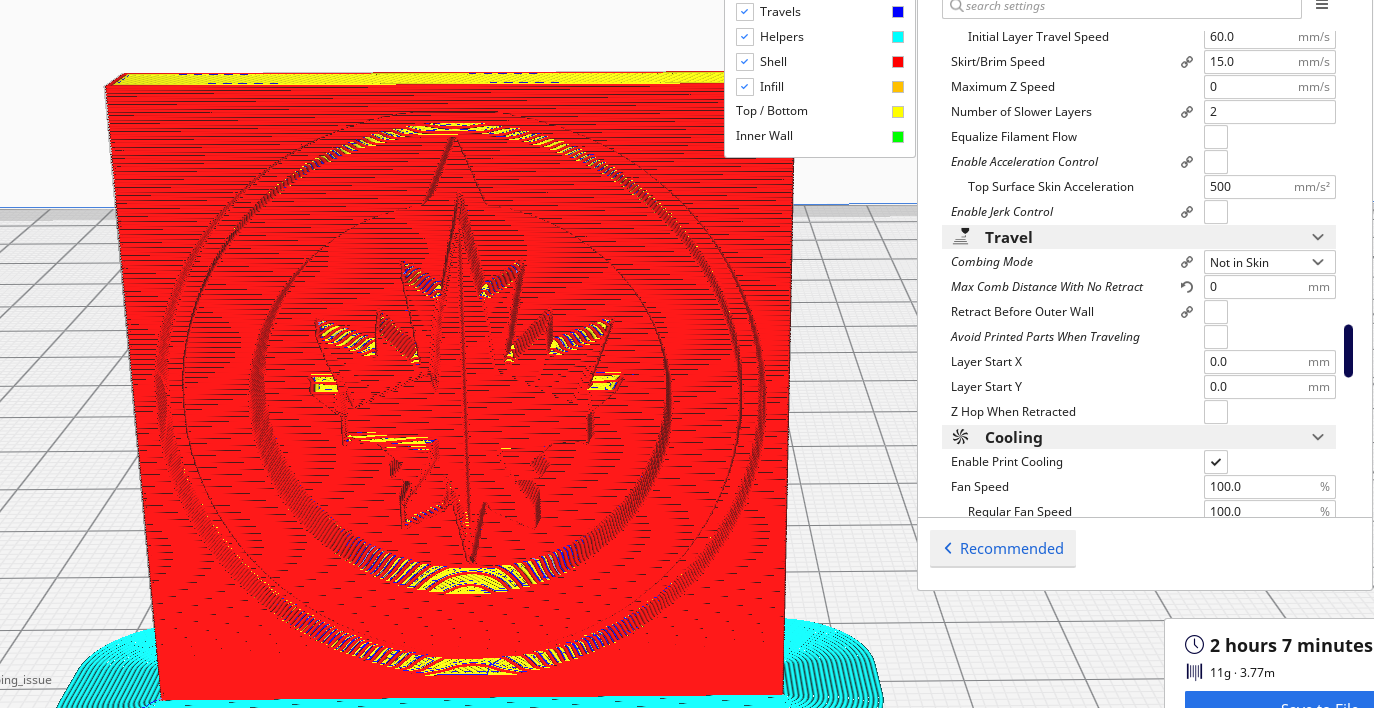Reset Max Comb Distance With No Retract
1374x708 pixels.
[1187, 287]
